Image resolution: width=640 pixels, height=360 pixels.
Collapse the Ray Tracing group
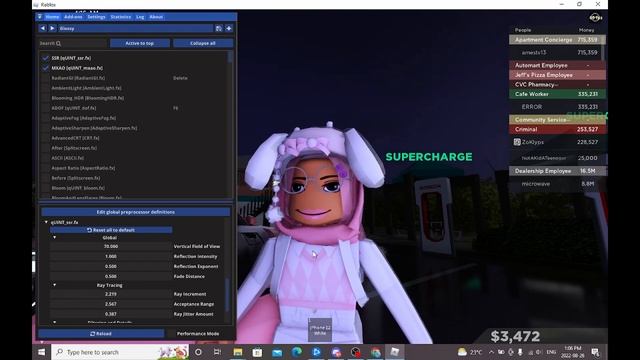click(54, 285)
